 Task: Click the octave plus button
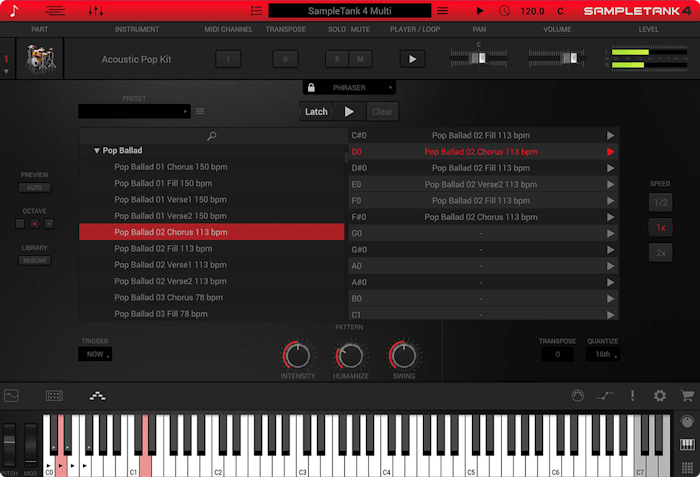click(x=49, y=223)
